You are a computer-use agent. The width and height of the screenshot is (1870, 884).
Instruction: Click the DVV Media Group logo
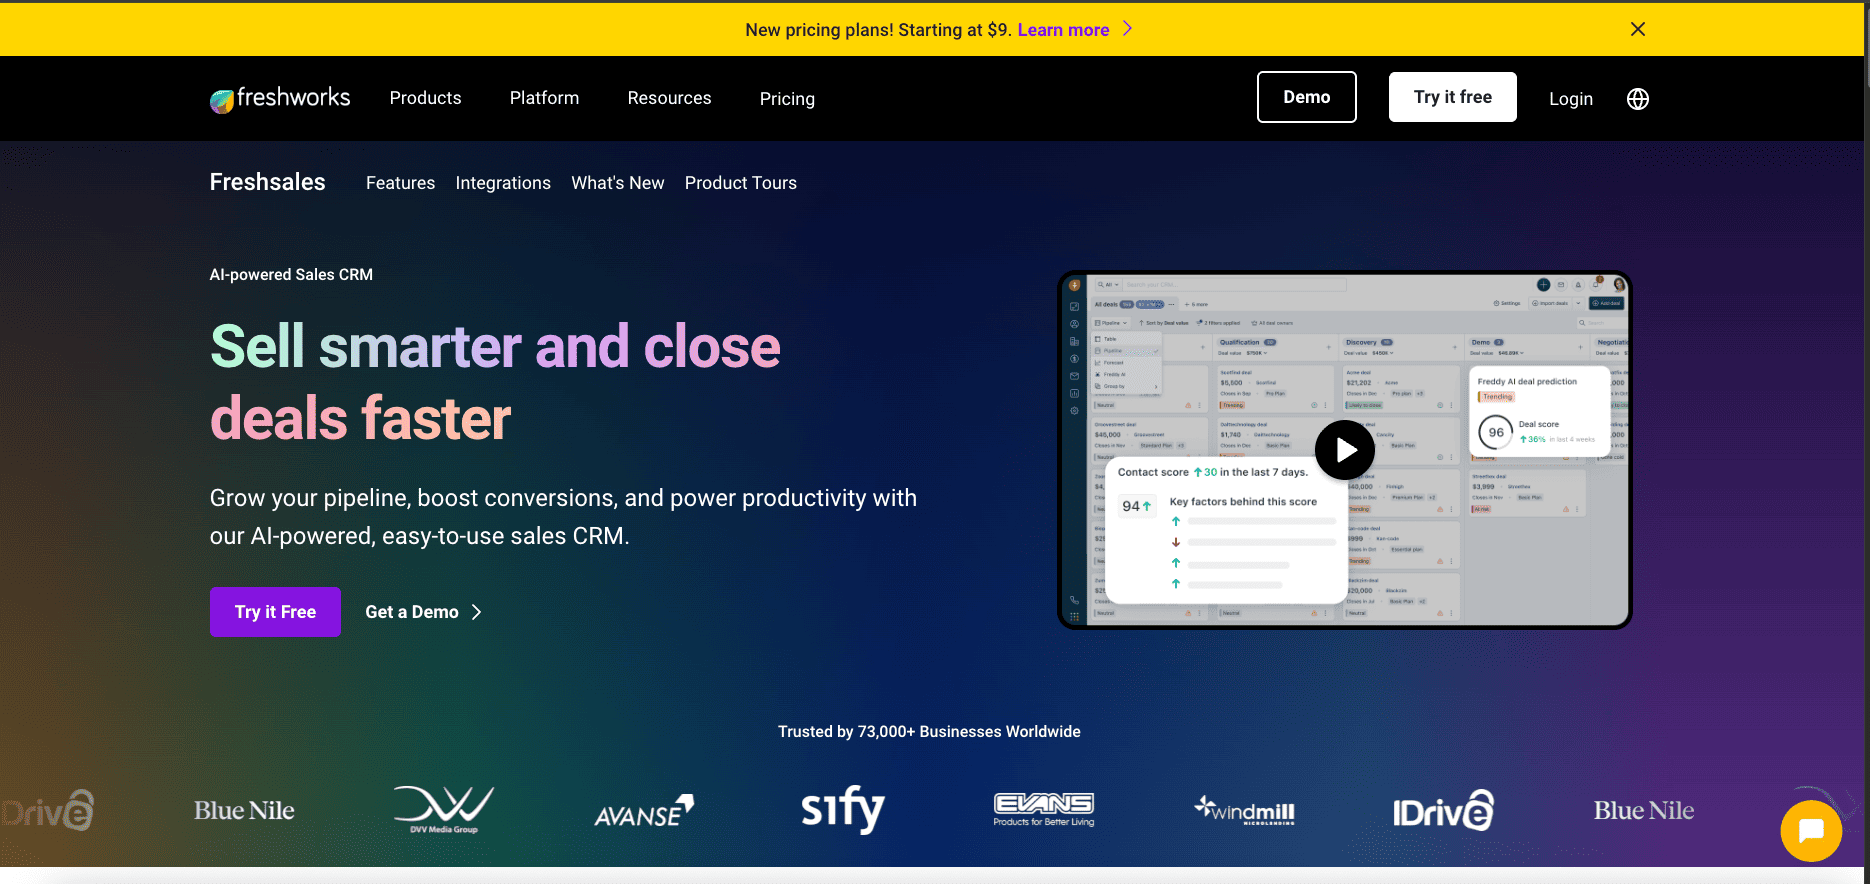(444, 809)
